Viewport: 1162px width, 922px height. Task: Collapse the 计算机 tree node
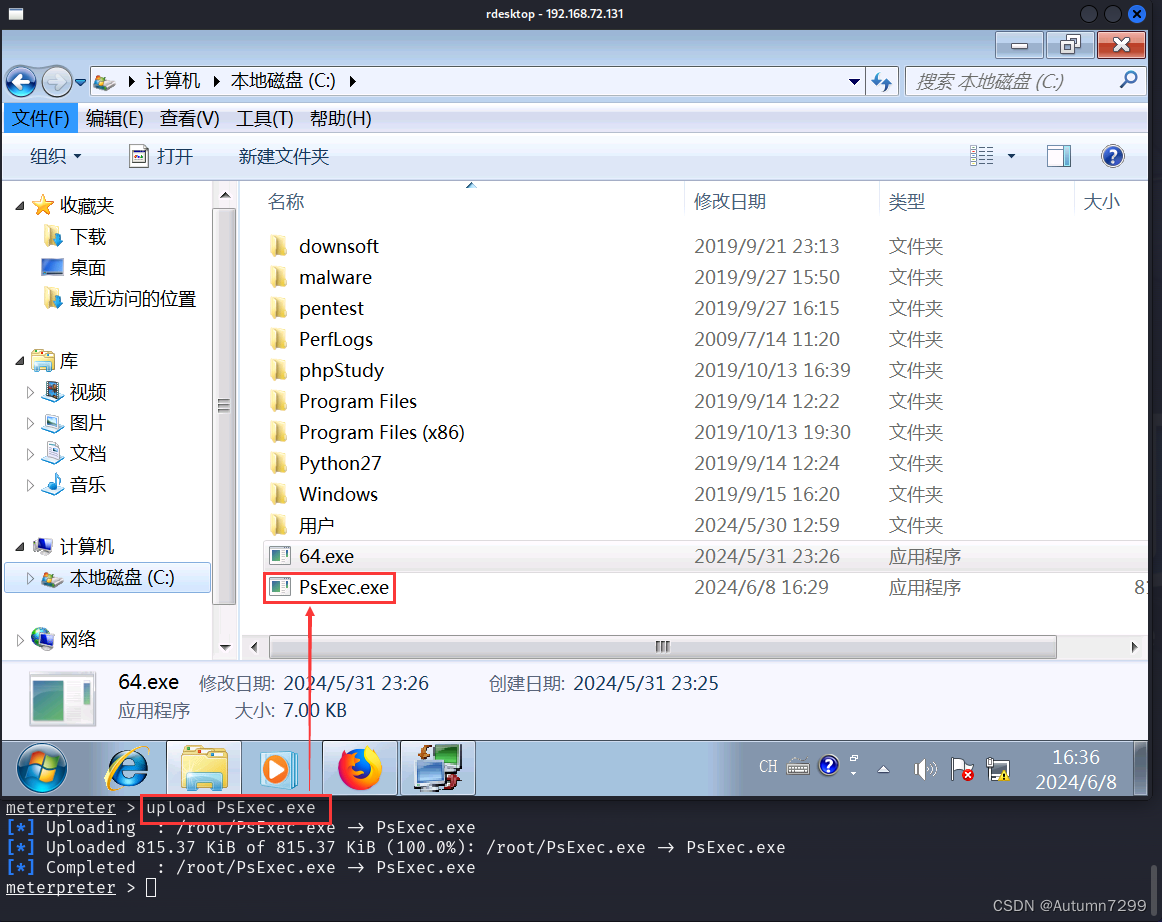pyautogui.click(x=20, y=547)
